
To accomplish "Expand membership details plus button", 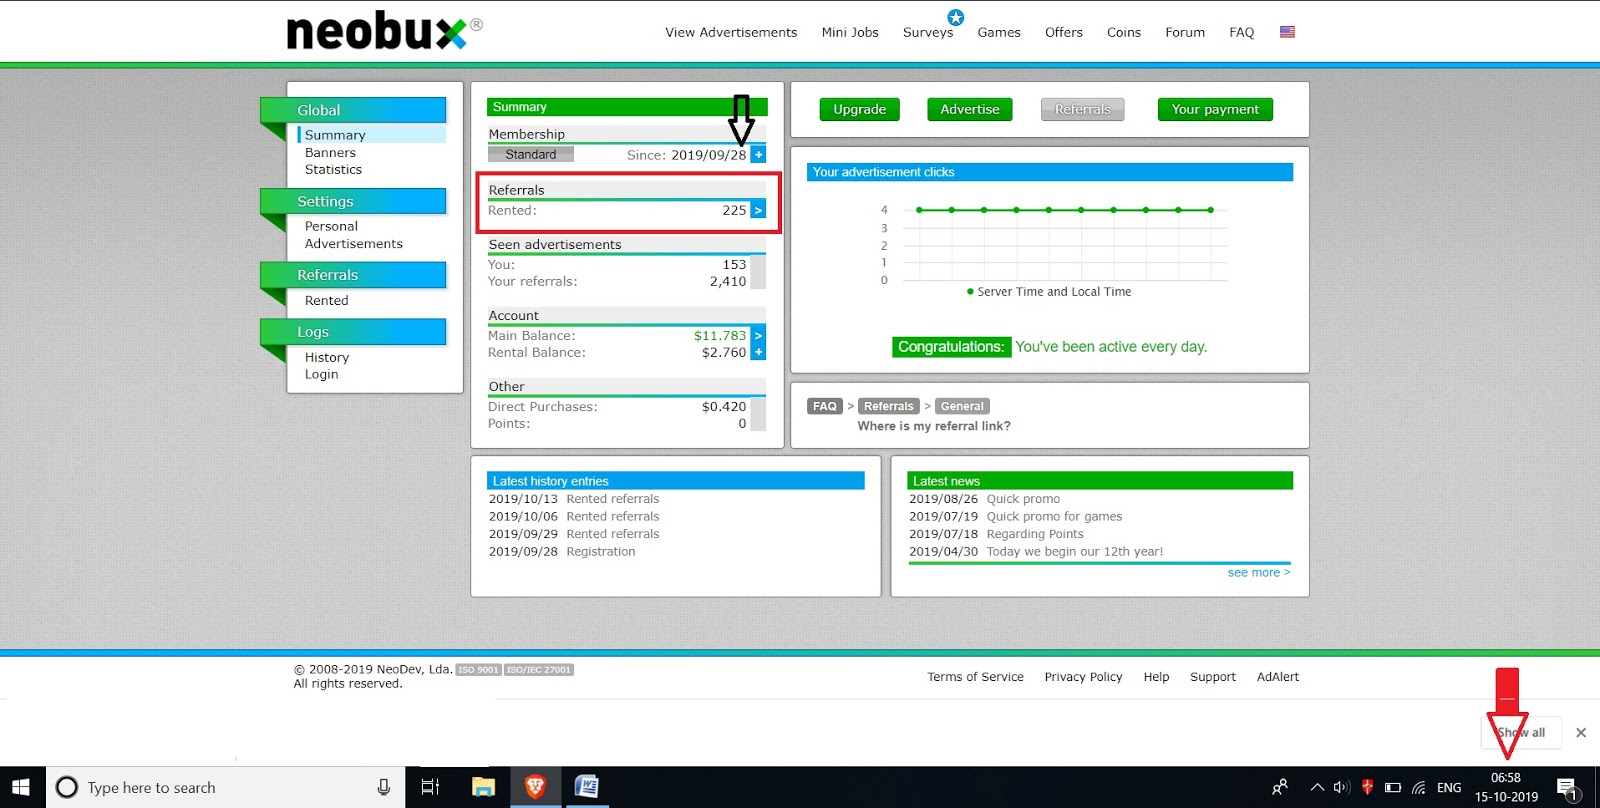I will [x=758, y=155].
